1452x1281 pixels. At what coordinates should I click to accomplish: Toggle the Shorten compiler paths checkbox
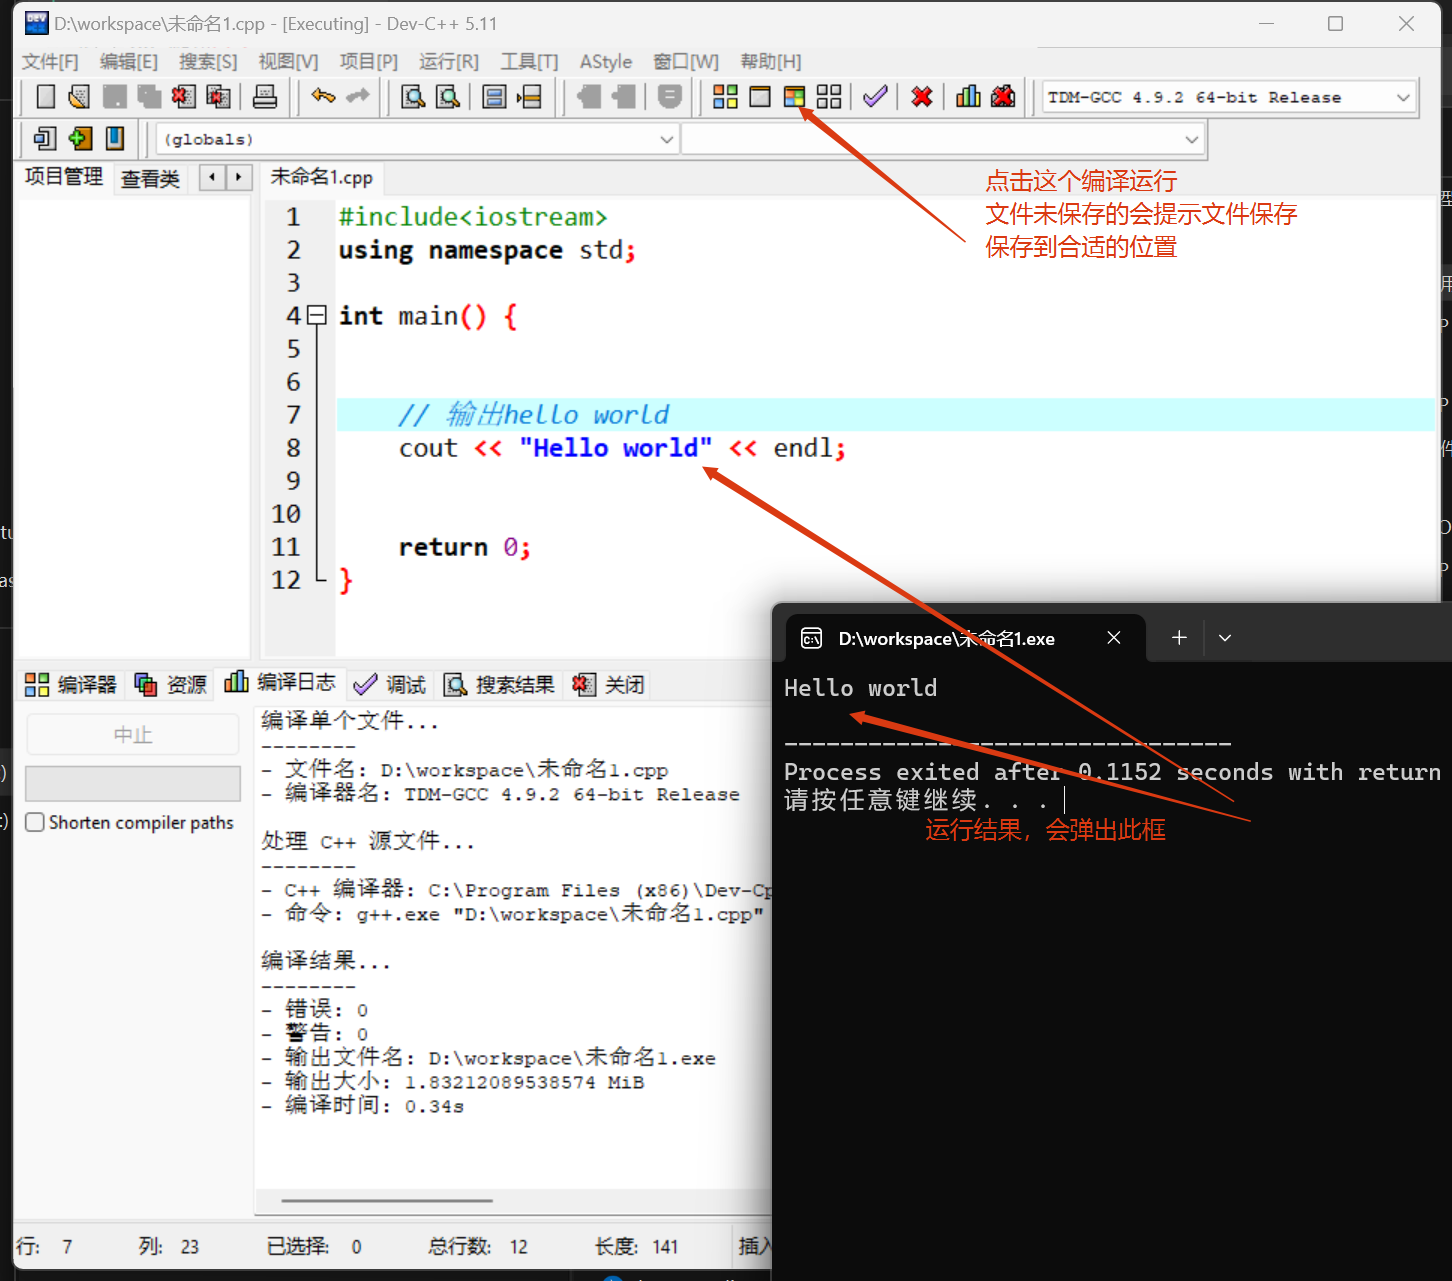pos(35,822)
